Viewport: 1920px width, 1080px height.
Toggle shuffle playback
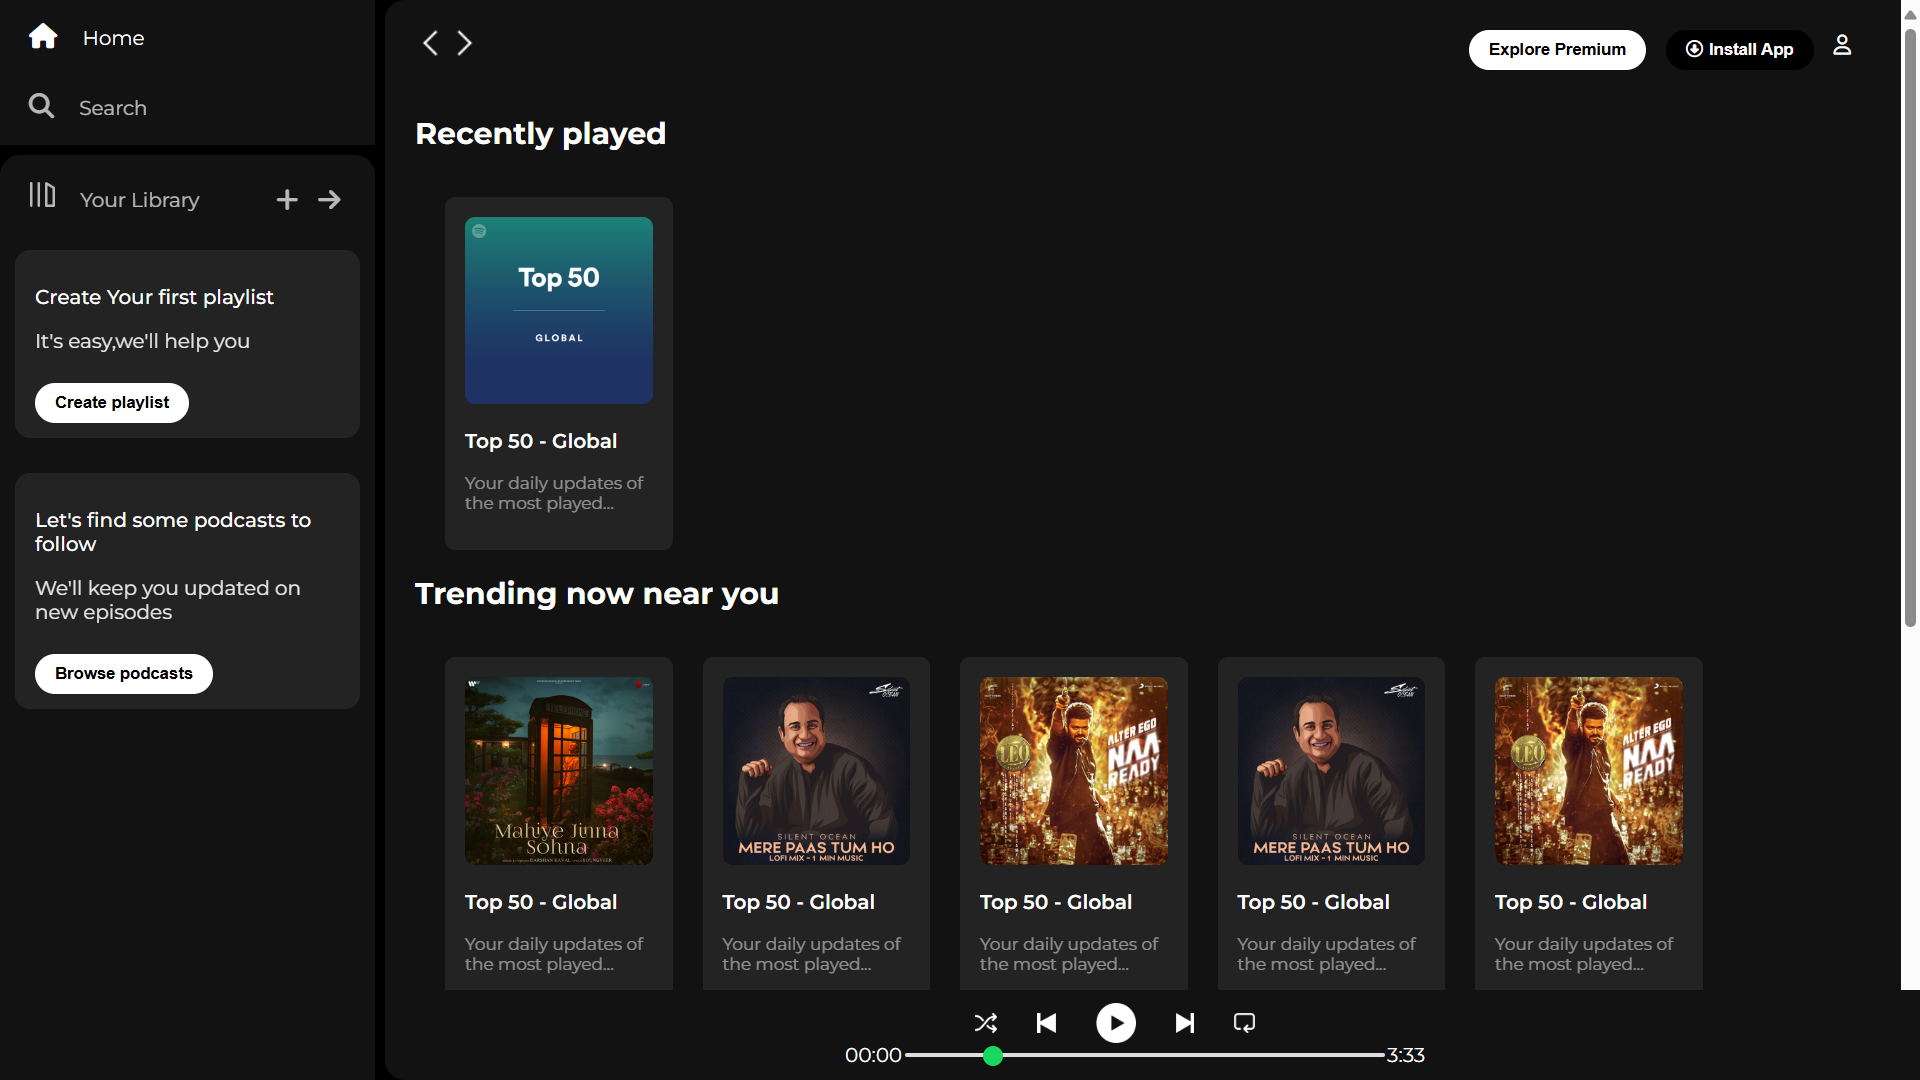pos(986,1023)
